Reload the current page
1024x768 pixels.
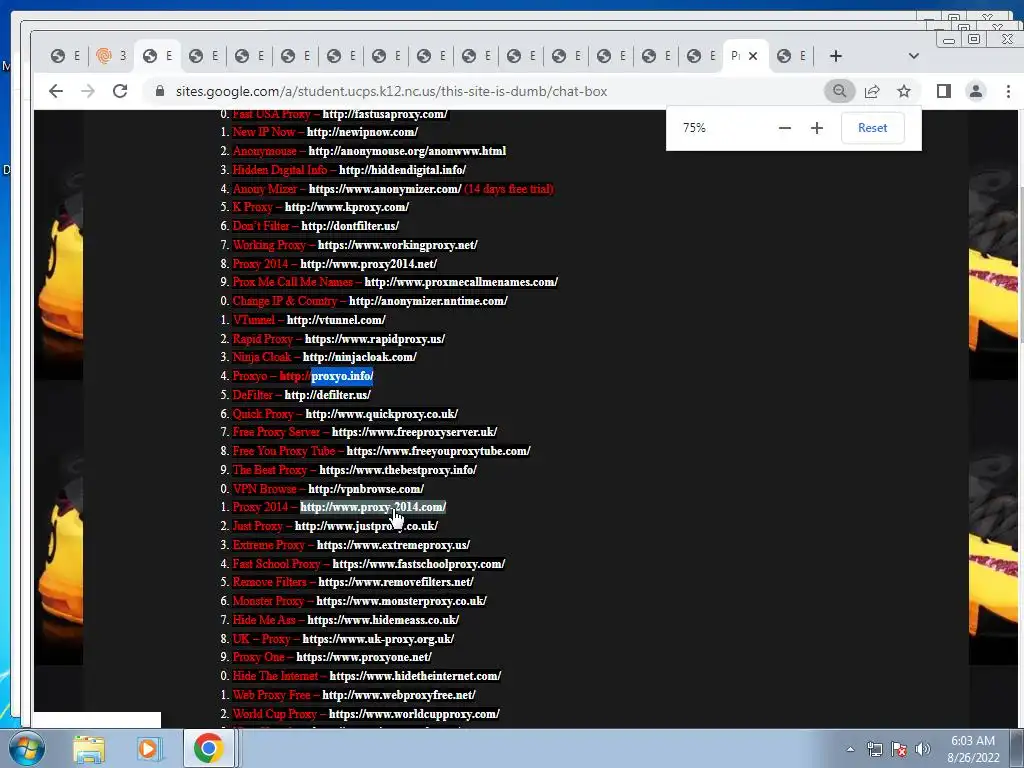pyautogui.click(x=120, y=91)
